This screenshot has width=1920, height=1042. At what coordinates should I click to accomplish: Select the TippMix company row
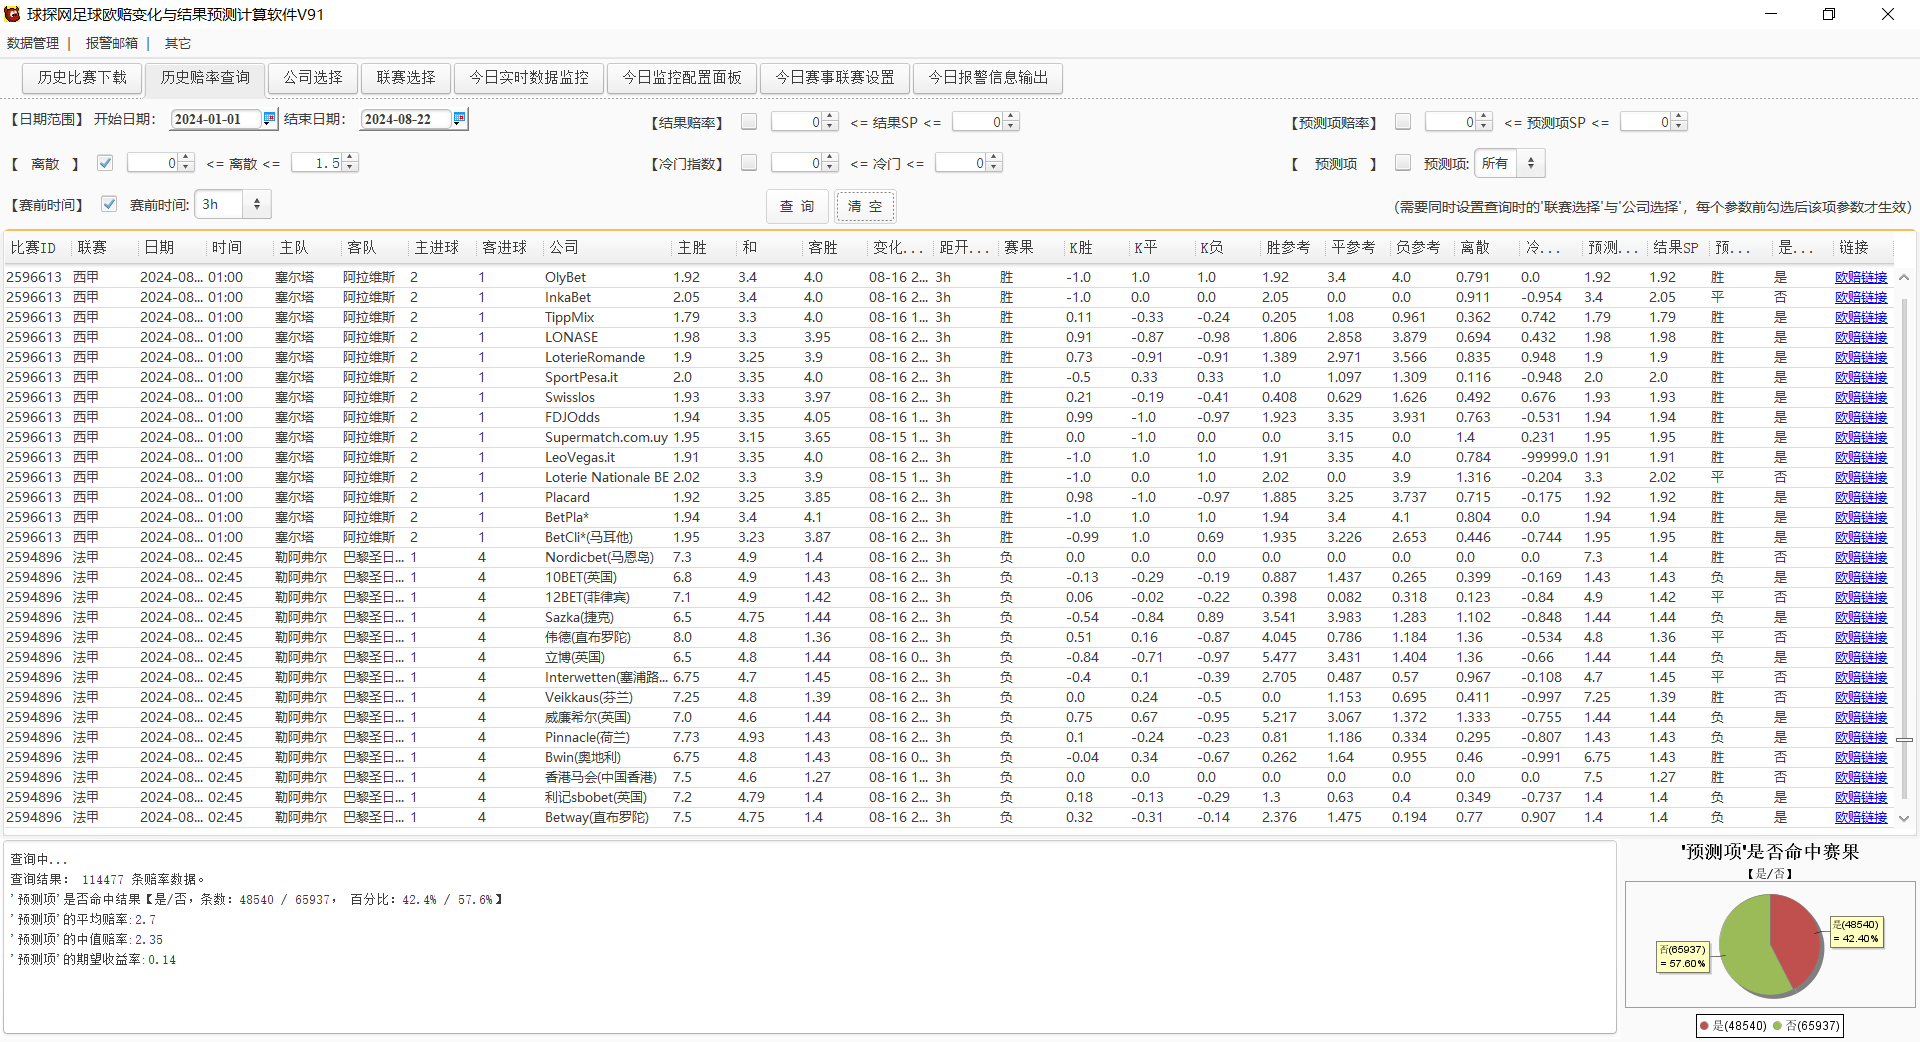(x=950, y=317)
